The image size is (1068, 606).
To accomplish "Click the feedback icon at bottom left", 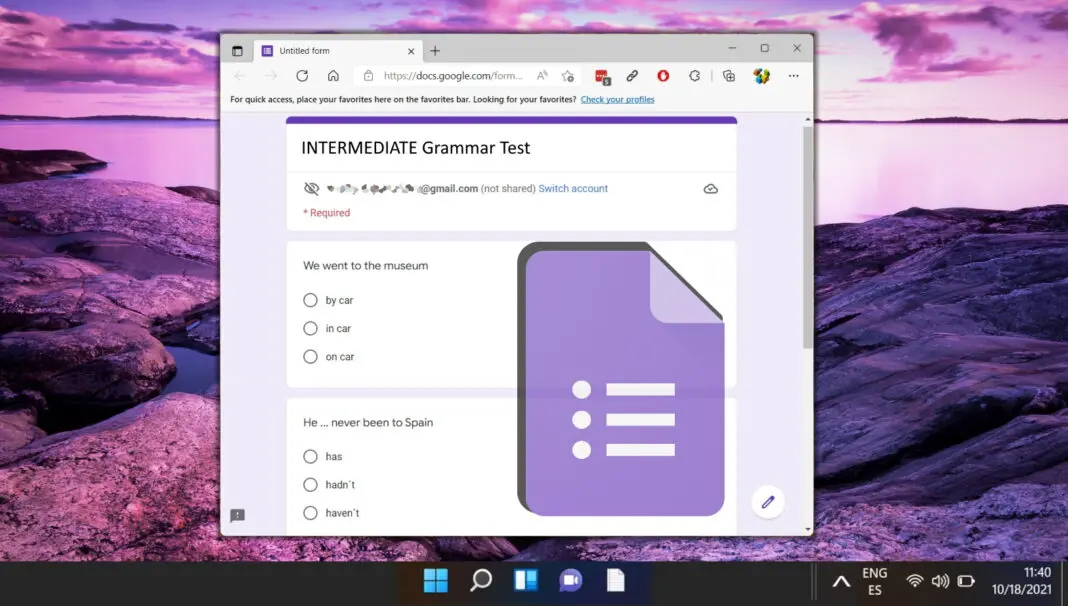I will (237, 516).
